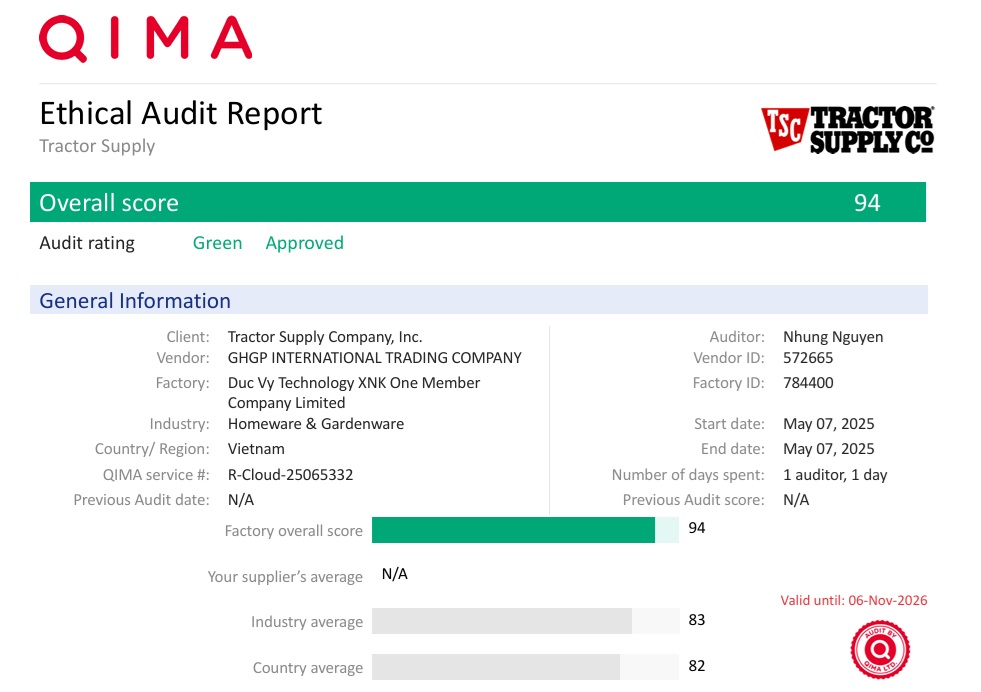Screen dimensions: 981x692
Task: Click the vendor name GHGP INTERNATIONAL TRADING COMPANY
Action: click(374, 357)
